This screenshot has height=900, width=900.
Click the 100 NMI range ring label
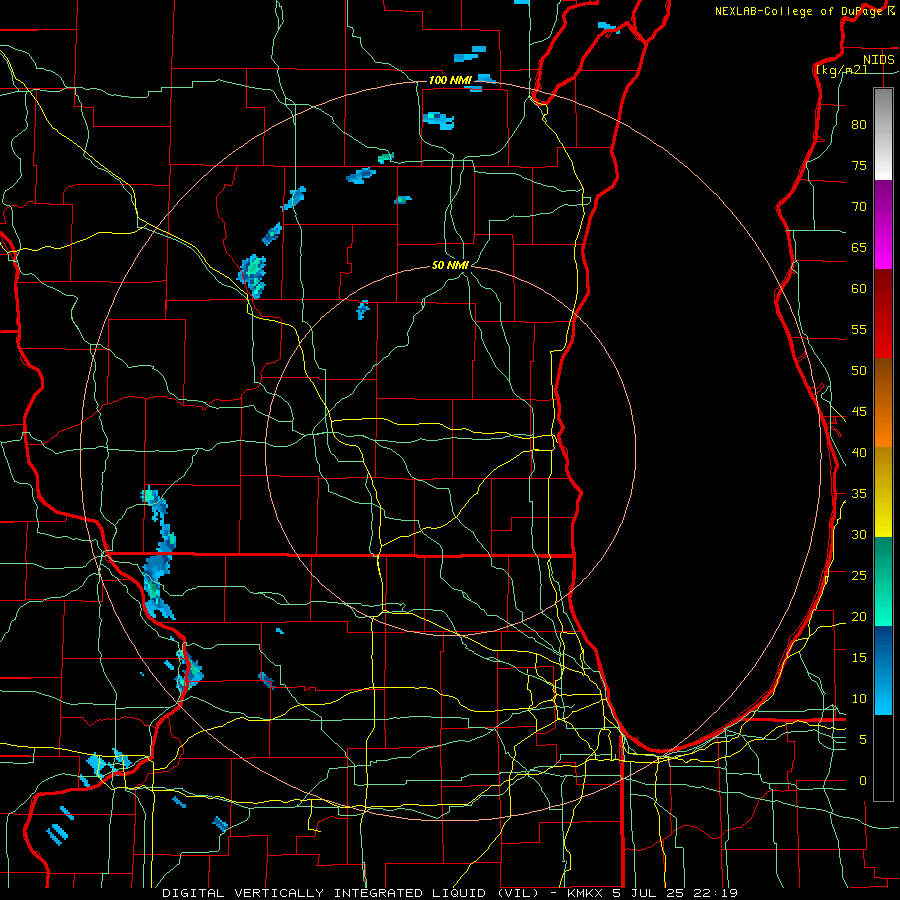coord(449,80)
